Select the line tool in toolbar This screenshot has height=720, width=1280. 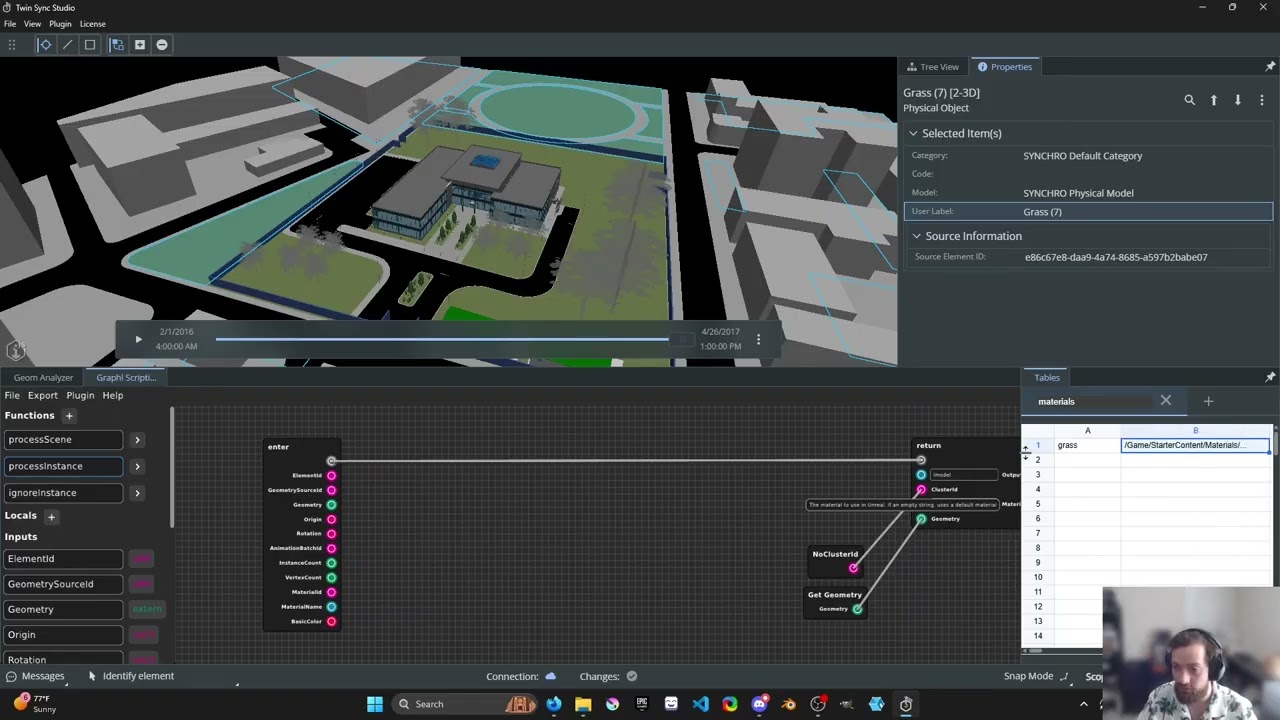[67, 44]
